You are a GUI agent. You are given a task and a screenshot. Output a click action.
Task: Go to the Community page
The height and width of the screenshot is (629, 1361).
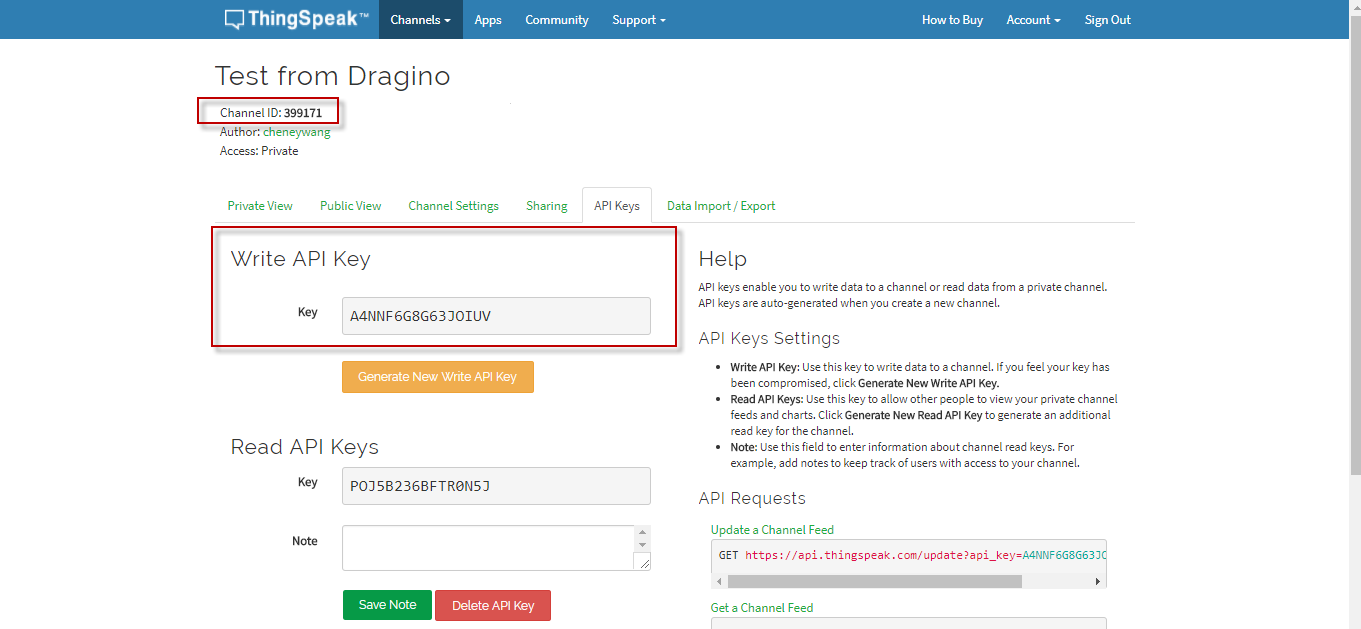coord(557,20)
